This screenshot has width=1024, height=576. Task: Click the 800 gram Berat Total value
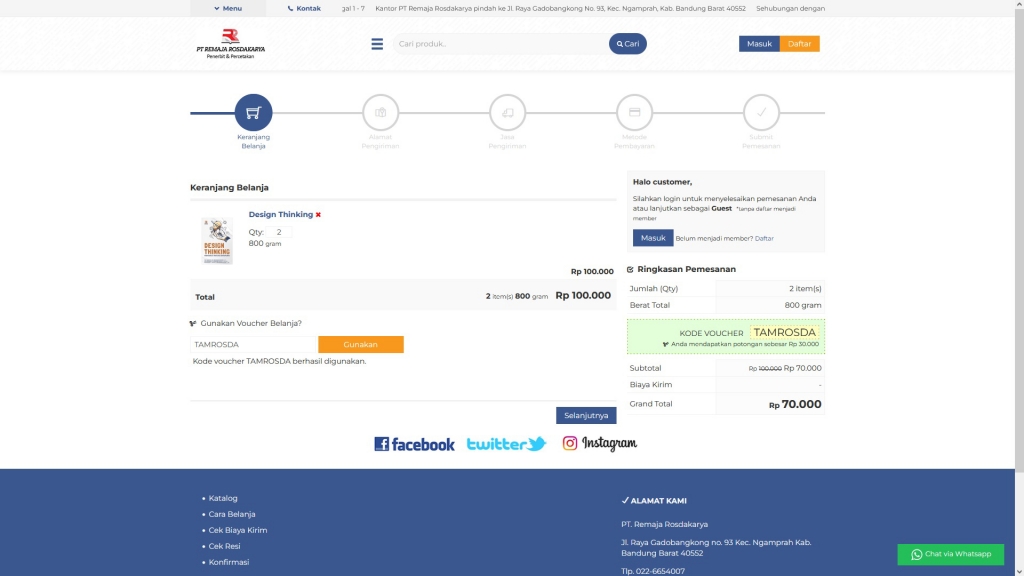803,305
